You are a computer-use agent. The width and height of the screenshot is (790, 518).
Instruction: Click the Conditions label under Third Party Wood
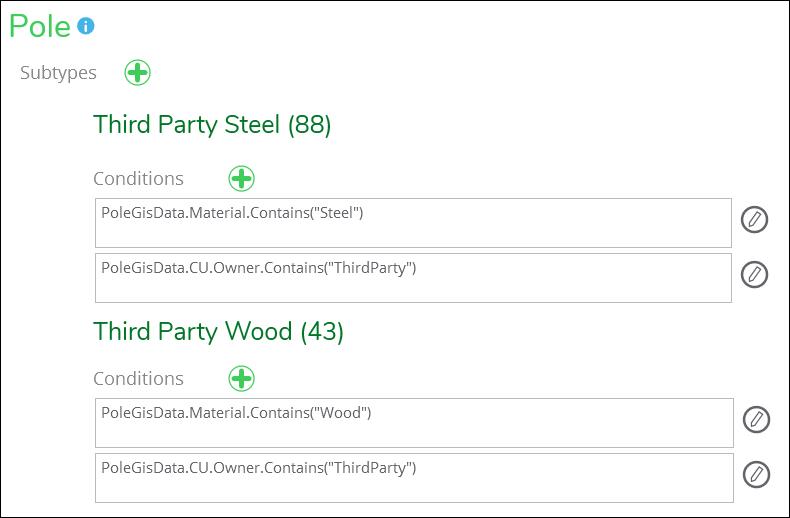pos(138,378)
